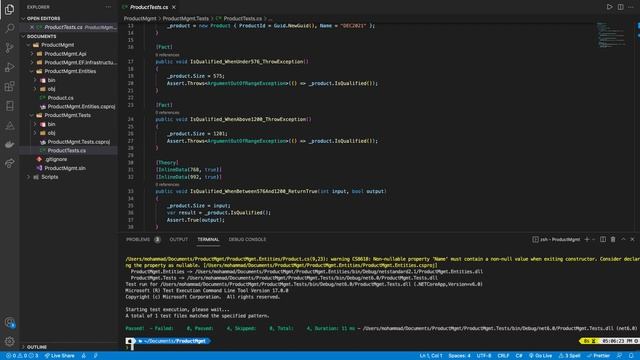
Task: Click Ln 1, Col 1 cursor position
Action: pos(431,356)
